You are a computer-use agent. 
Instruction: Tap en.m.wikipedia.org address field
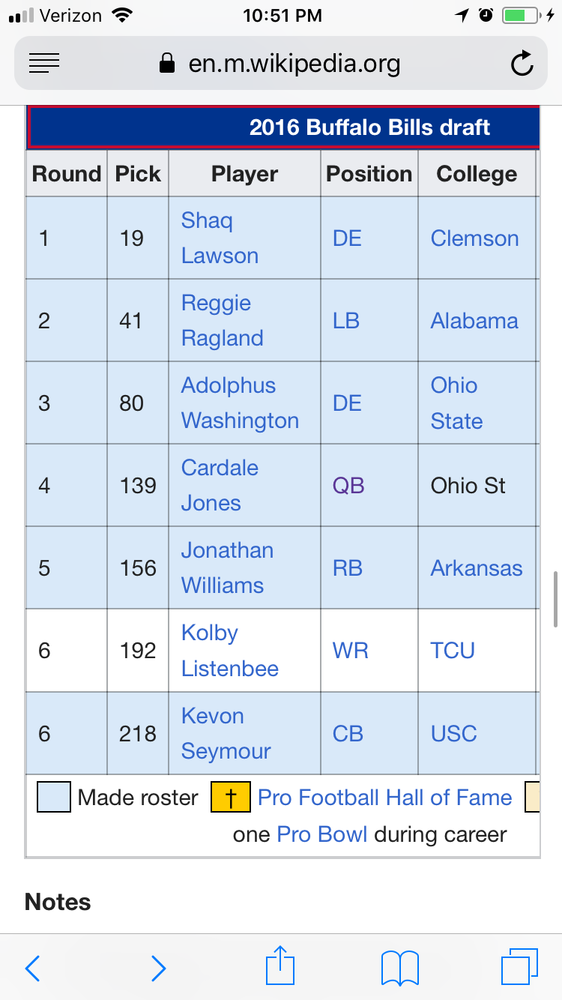(281, 63)
